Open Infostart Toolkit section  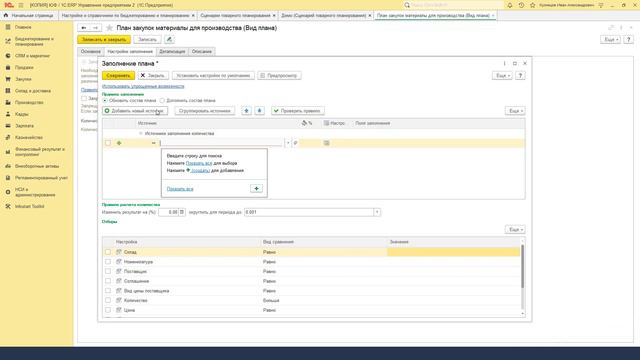29,207
